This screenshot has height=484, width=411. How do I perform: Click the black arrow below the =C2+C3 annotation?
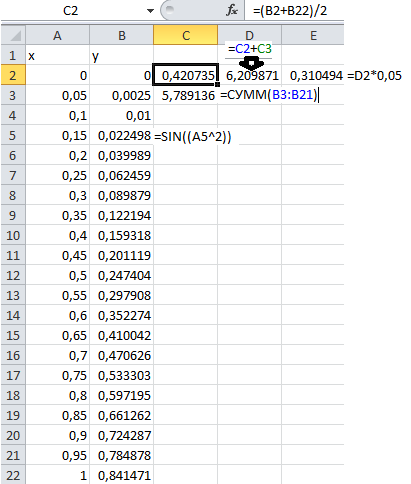[251, 63]
